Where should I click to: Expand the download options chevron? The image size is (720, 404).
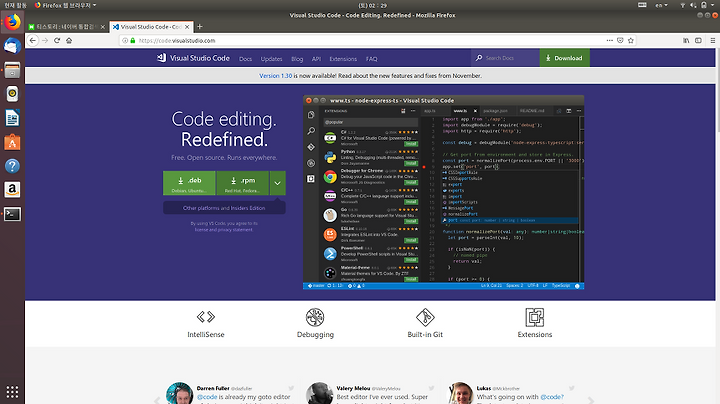(278, 183)
